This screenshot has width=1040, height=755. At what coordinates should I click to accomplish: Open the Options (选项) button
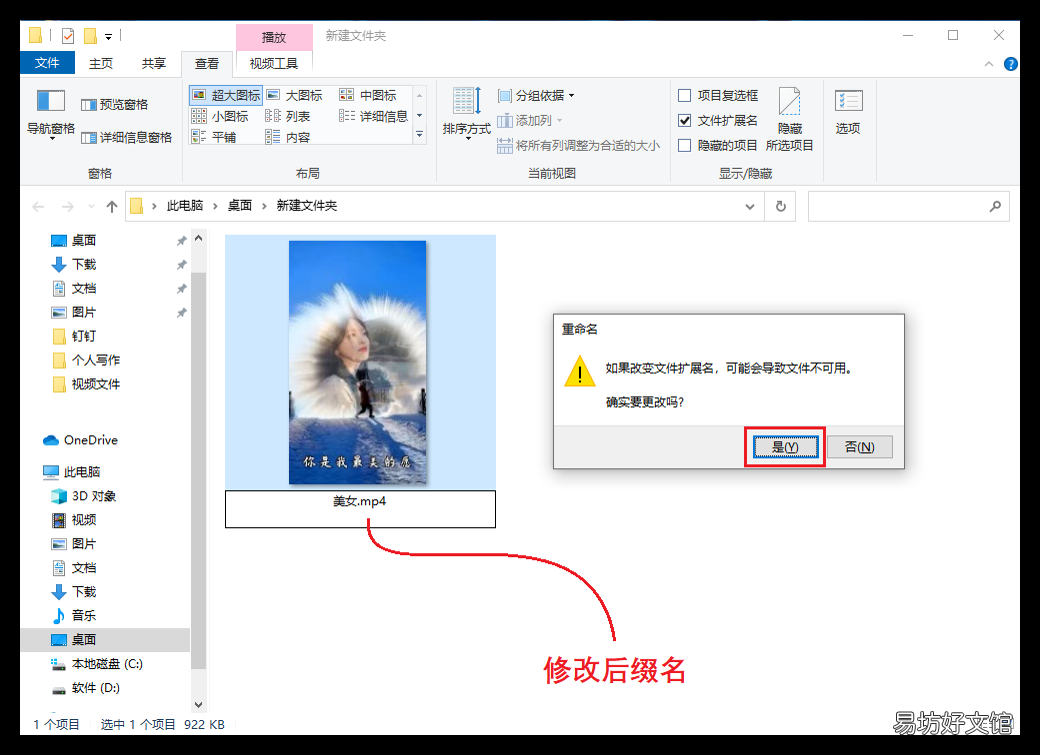848,112
